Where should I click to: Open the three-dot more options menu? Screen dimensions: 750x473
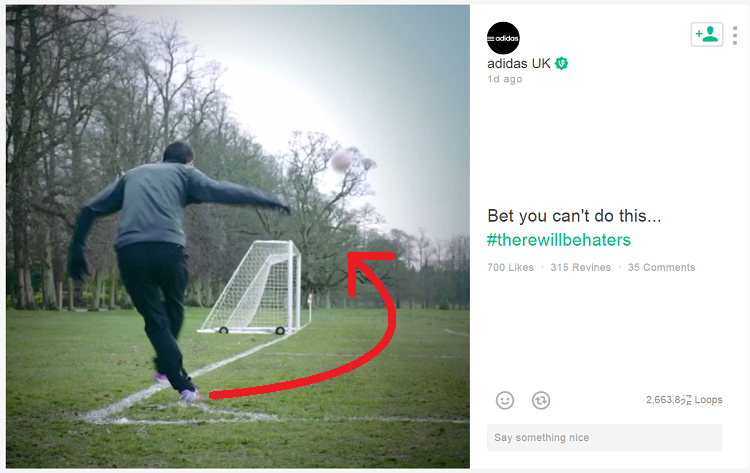(x=735, y=35)
